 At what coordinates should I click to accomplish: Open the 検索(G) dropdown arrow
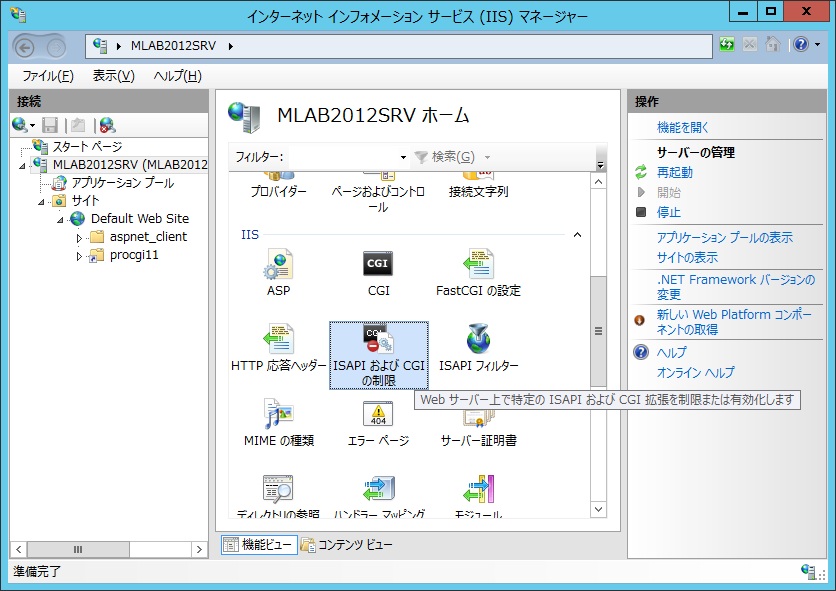pos(487,157)
